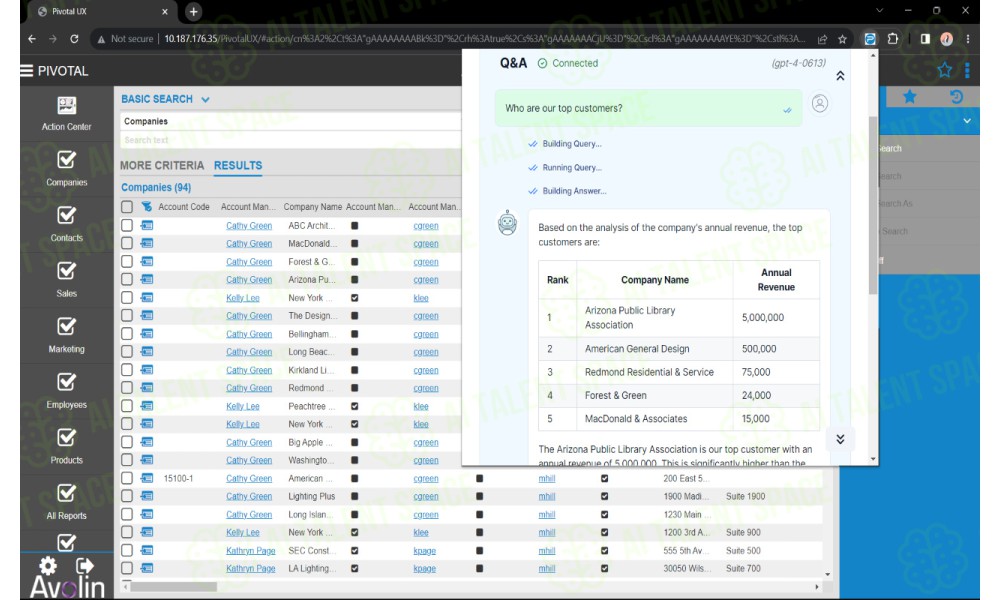Open settings gear at sidebar bottom

[48, 566]
